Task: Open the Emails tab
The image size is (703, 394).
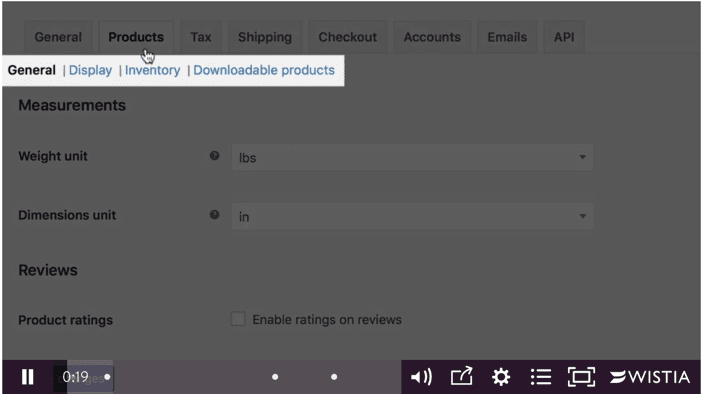Action: 507,37
